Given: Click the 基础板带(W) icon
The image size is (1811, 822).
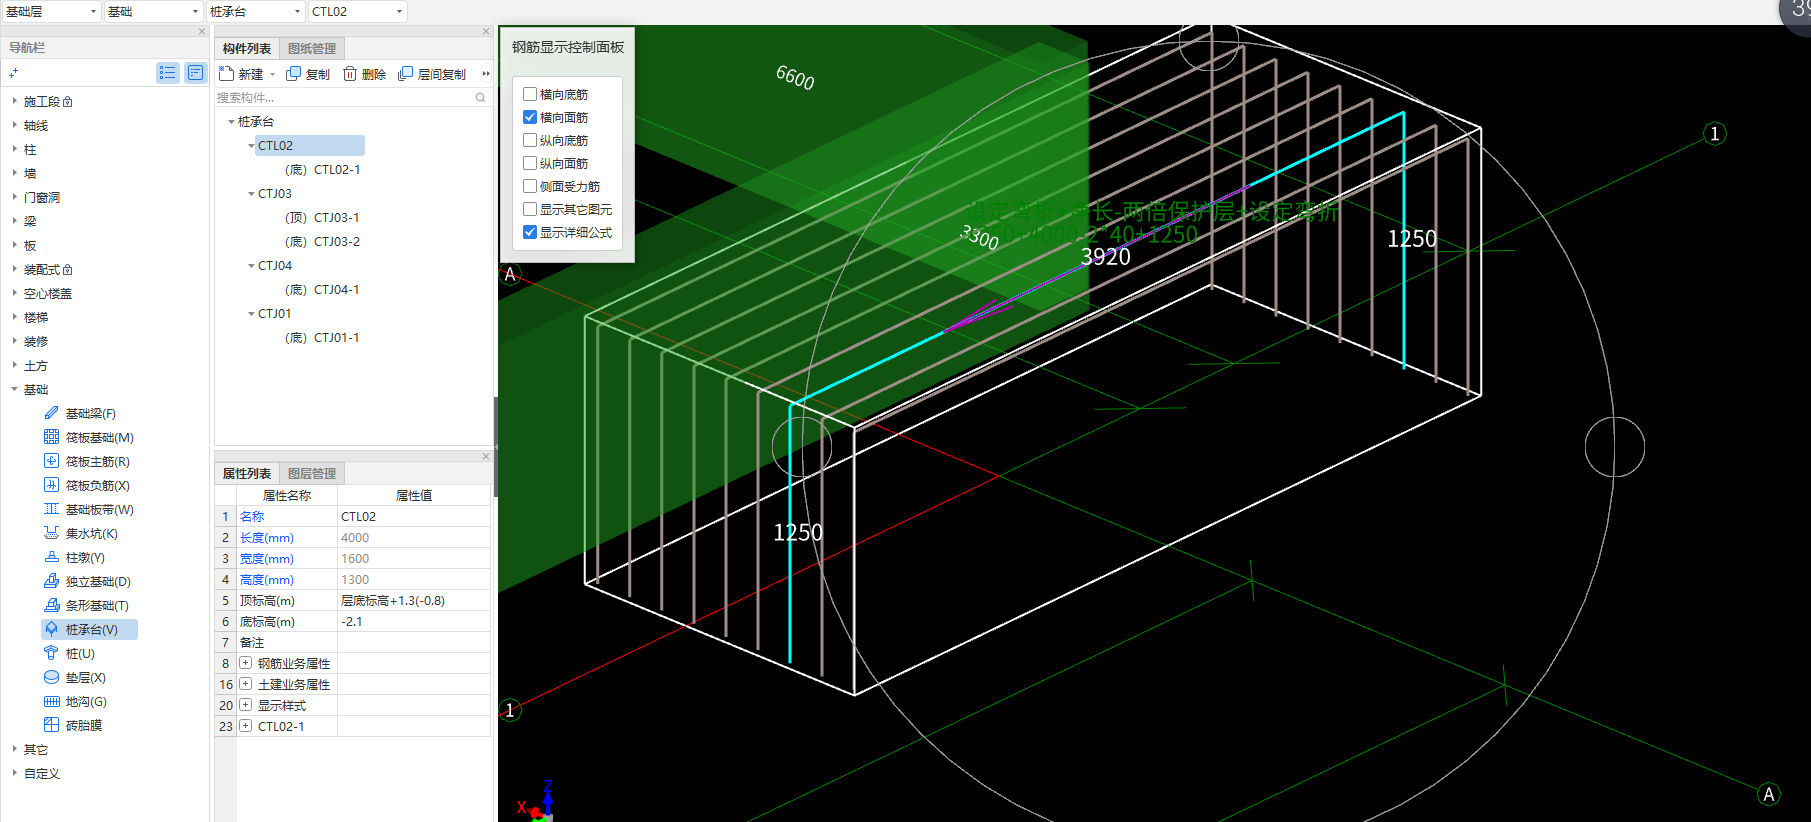Looking at the screenshot, I should (x=51, y=509).
